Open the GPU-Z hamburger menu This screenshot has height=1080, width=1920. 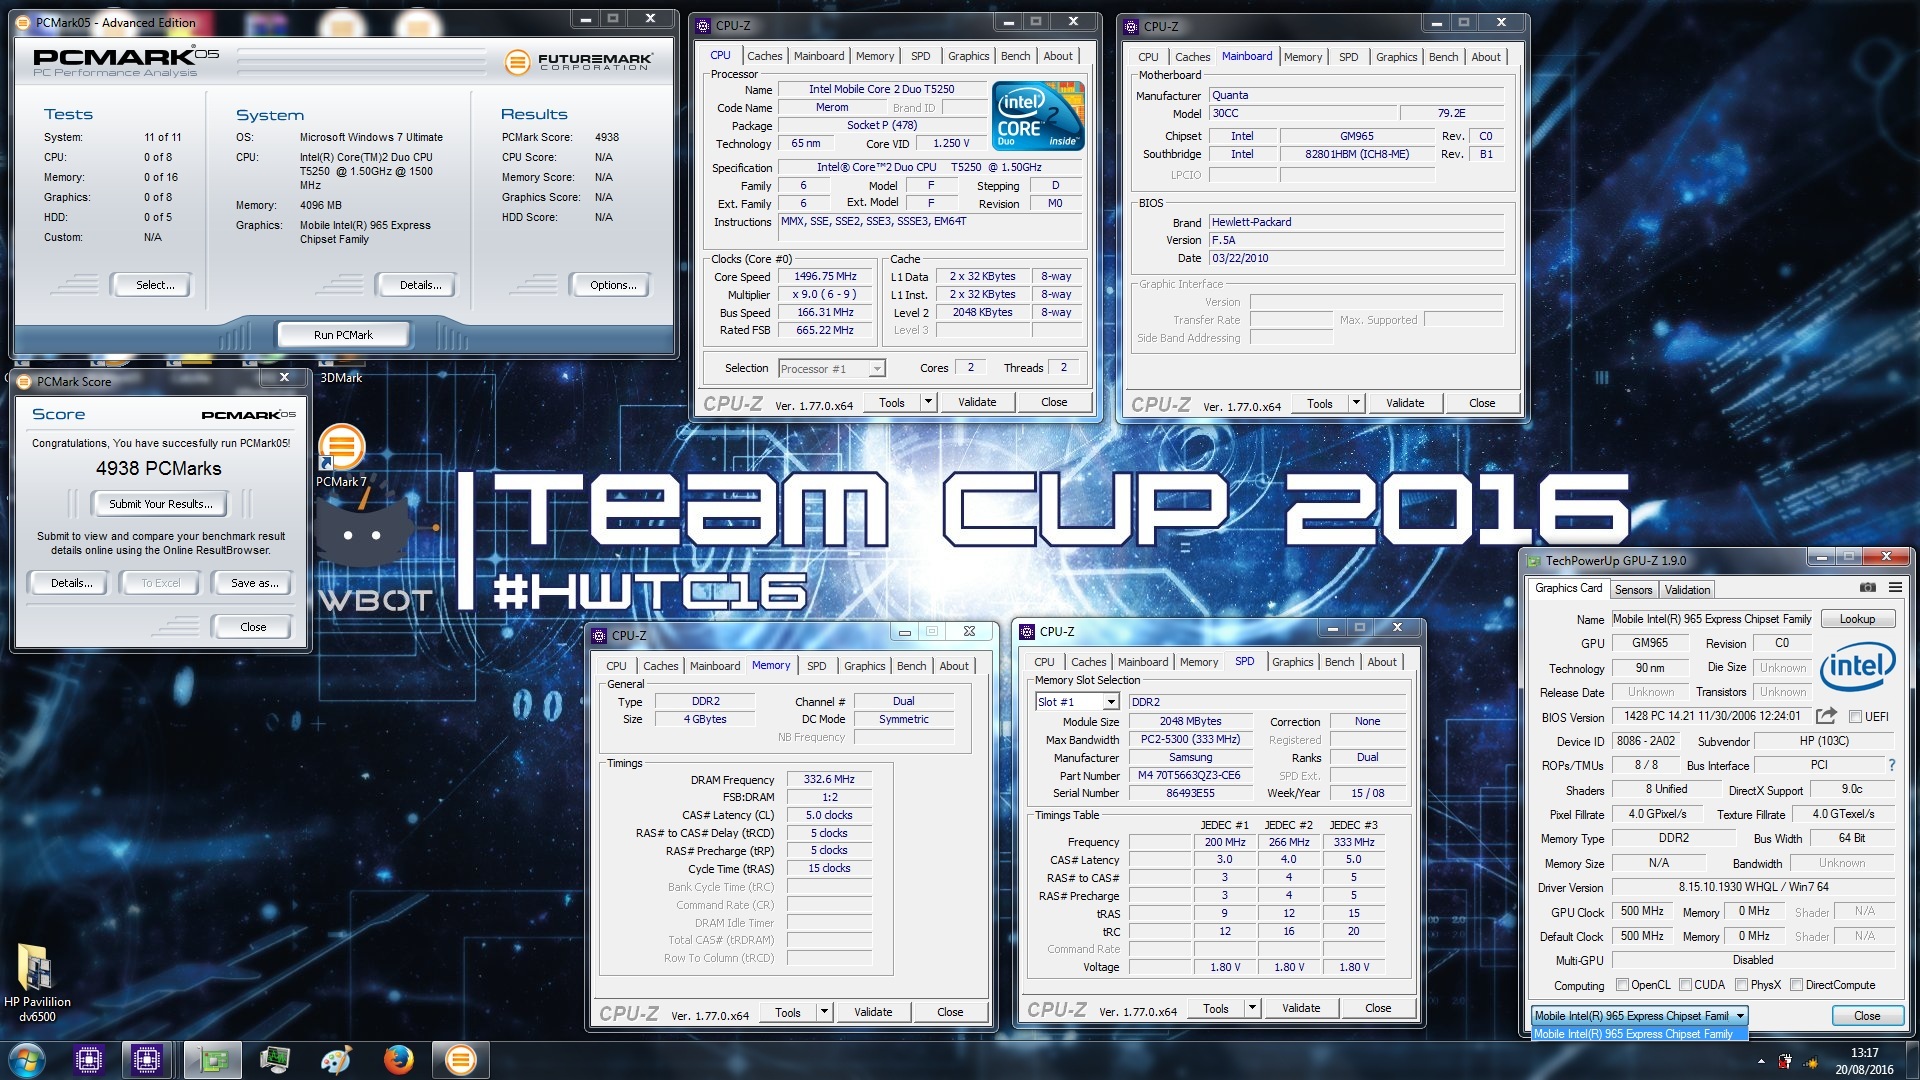tap(1895, 588)
